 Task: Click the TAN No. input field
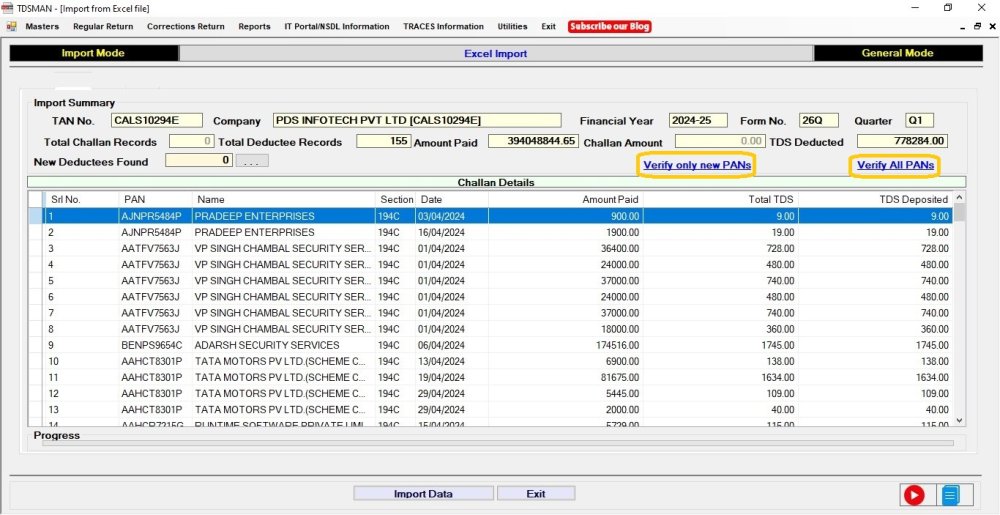click(156, 121)
